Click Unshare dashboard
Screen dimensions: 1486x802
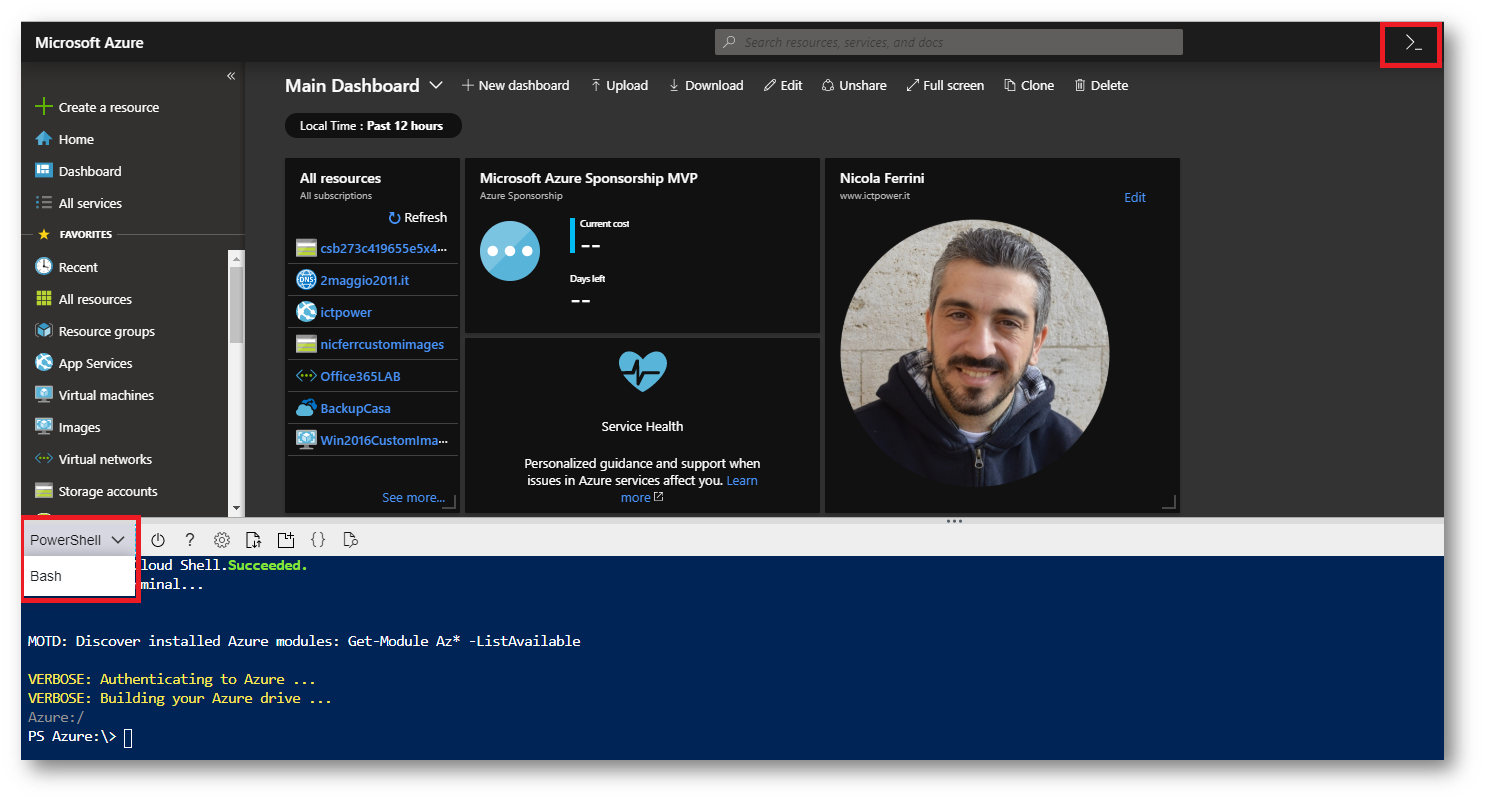[x=854, y=85]
